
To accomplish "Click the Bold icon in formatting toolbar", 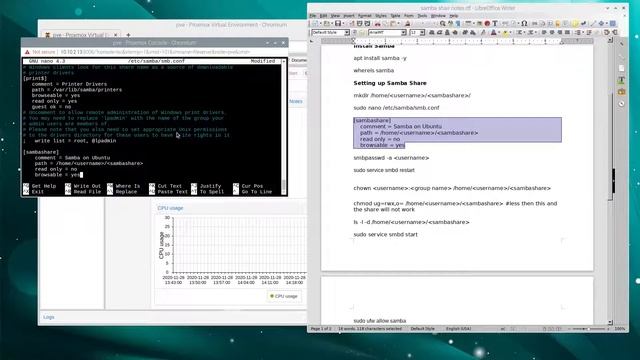I will coord(431,32).
